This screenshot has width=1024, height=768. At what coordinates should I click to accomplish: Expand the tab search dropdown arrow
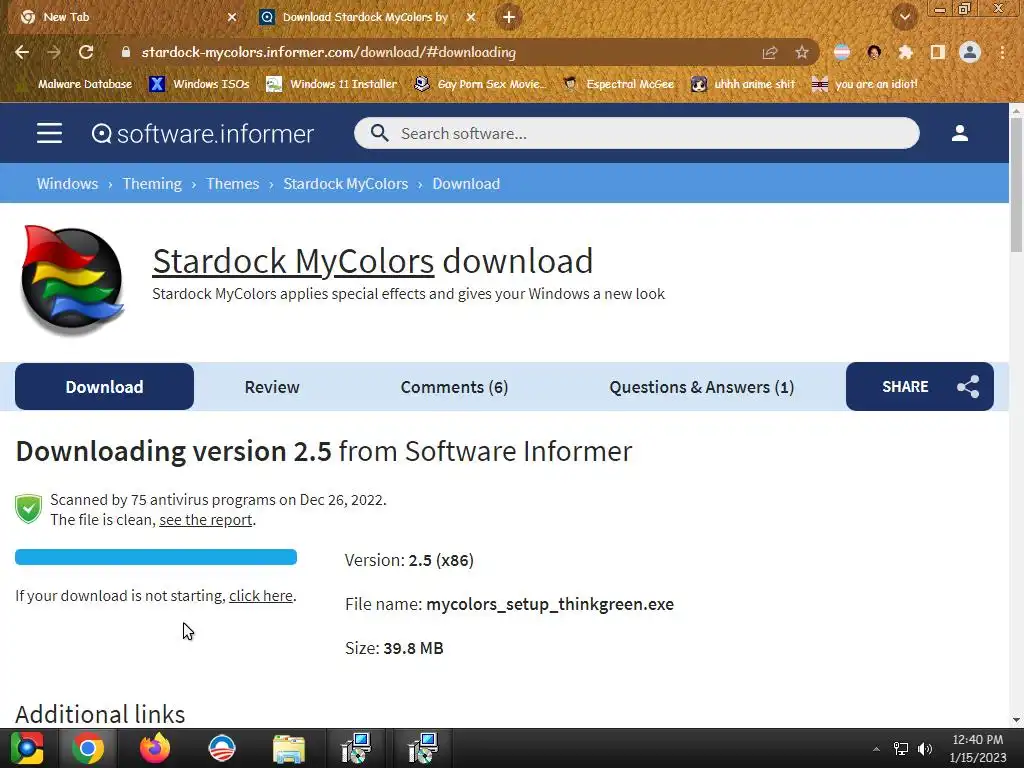[x=904, y=17]
